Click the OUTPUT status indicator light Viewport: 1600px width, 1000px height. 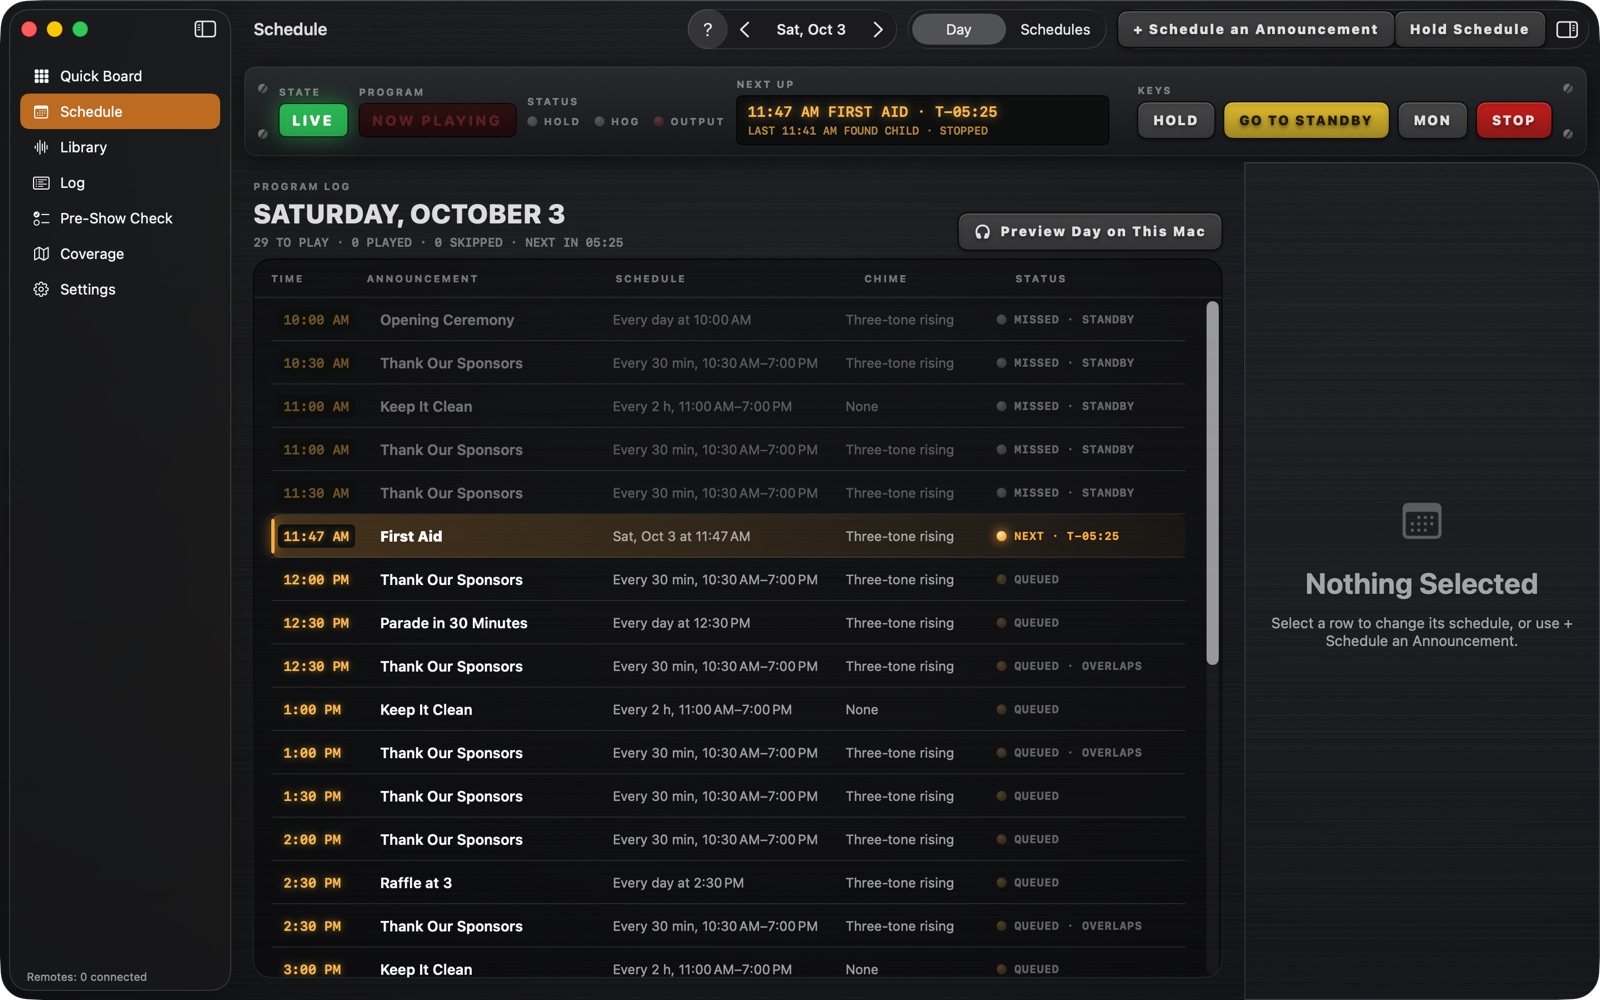tap(659, 122)
